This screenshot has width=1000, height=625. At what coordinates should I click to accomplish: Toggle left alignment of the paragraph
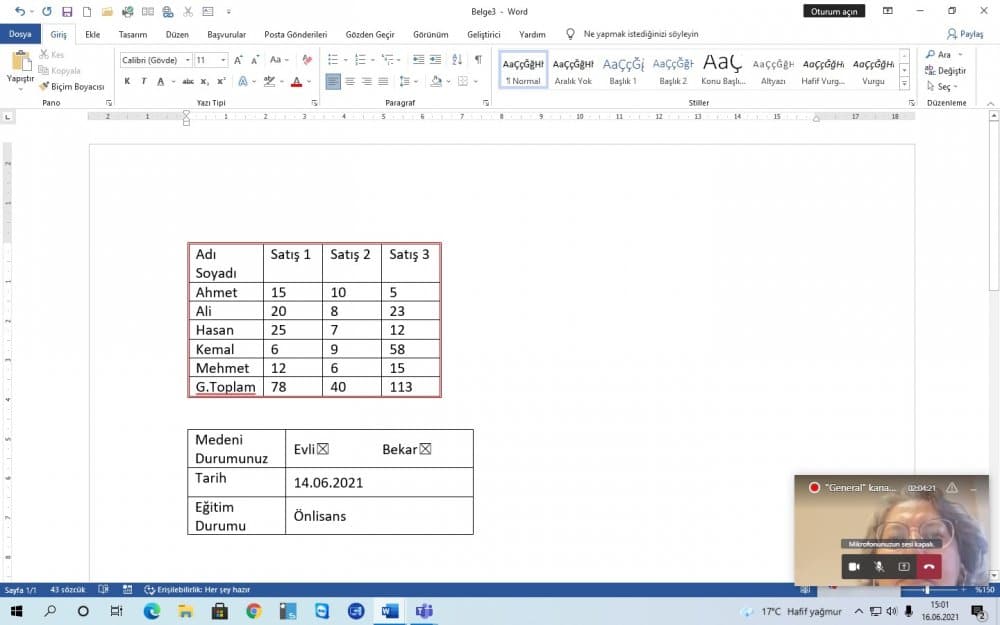tap(333, 81)
